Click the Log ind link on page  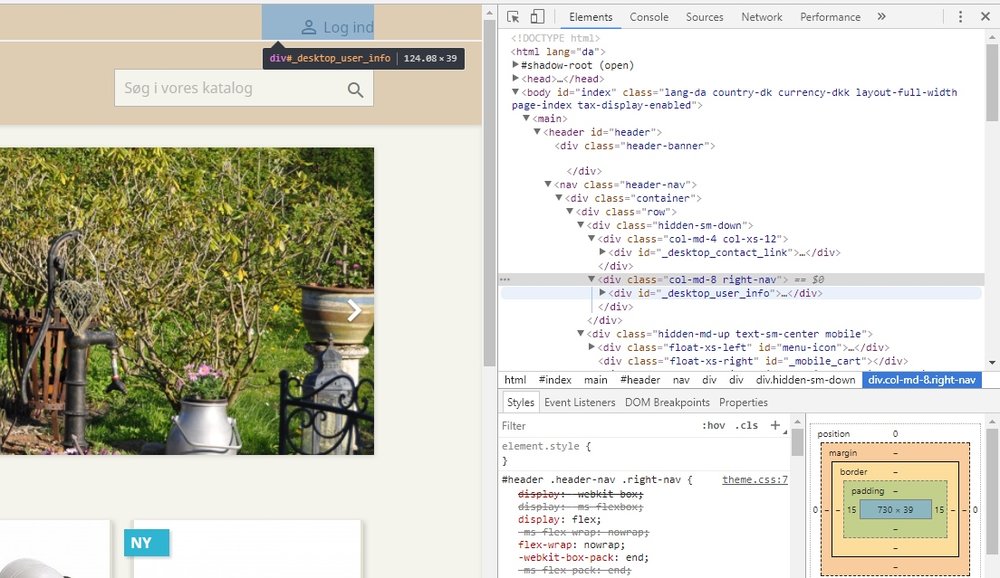(x=348, y=27)
